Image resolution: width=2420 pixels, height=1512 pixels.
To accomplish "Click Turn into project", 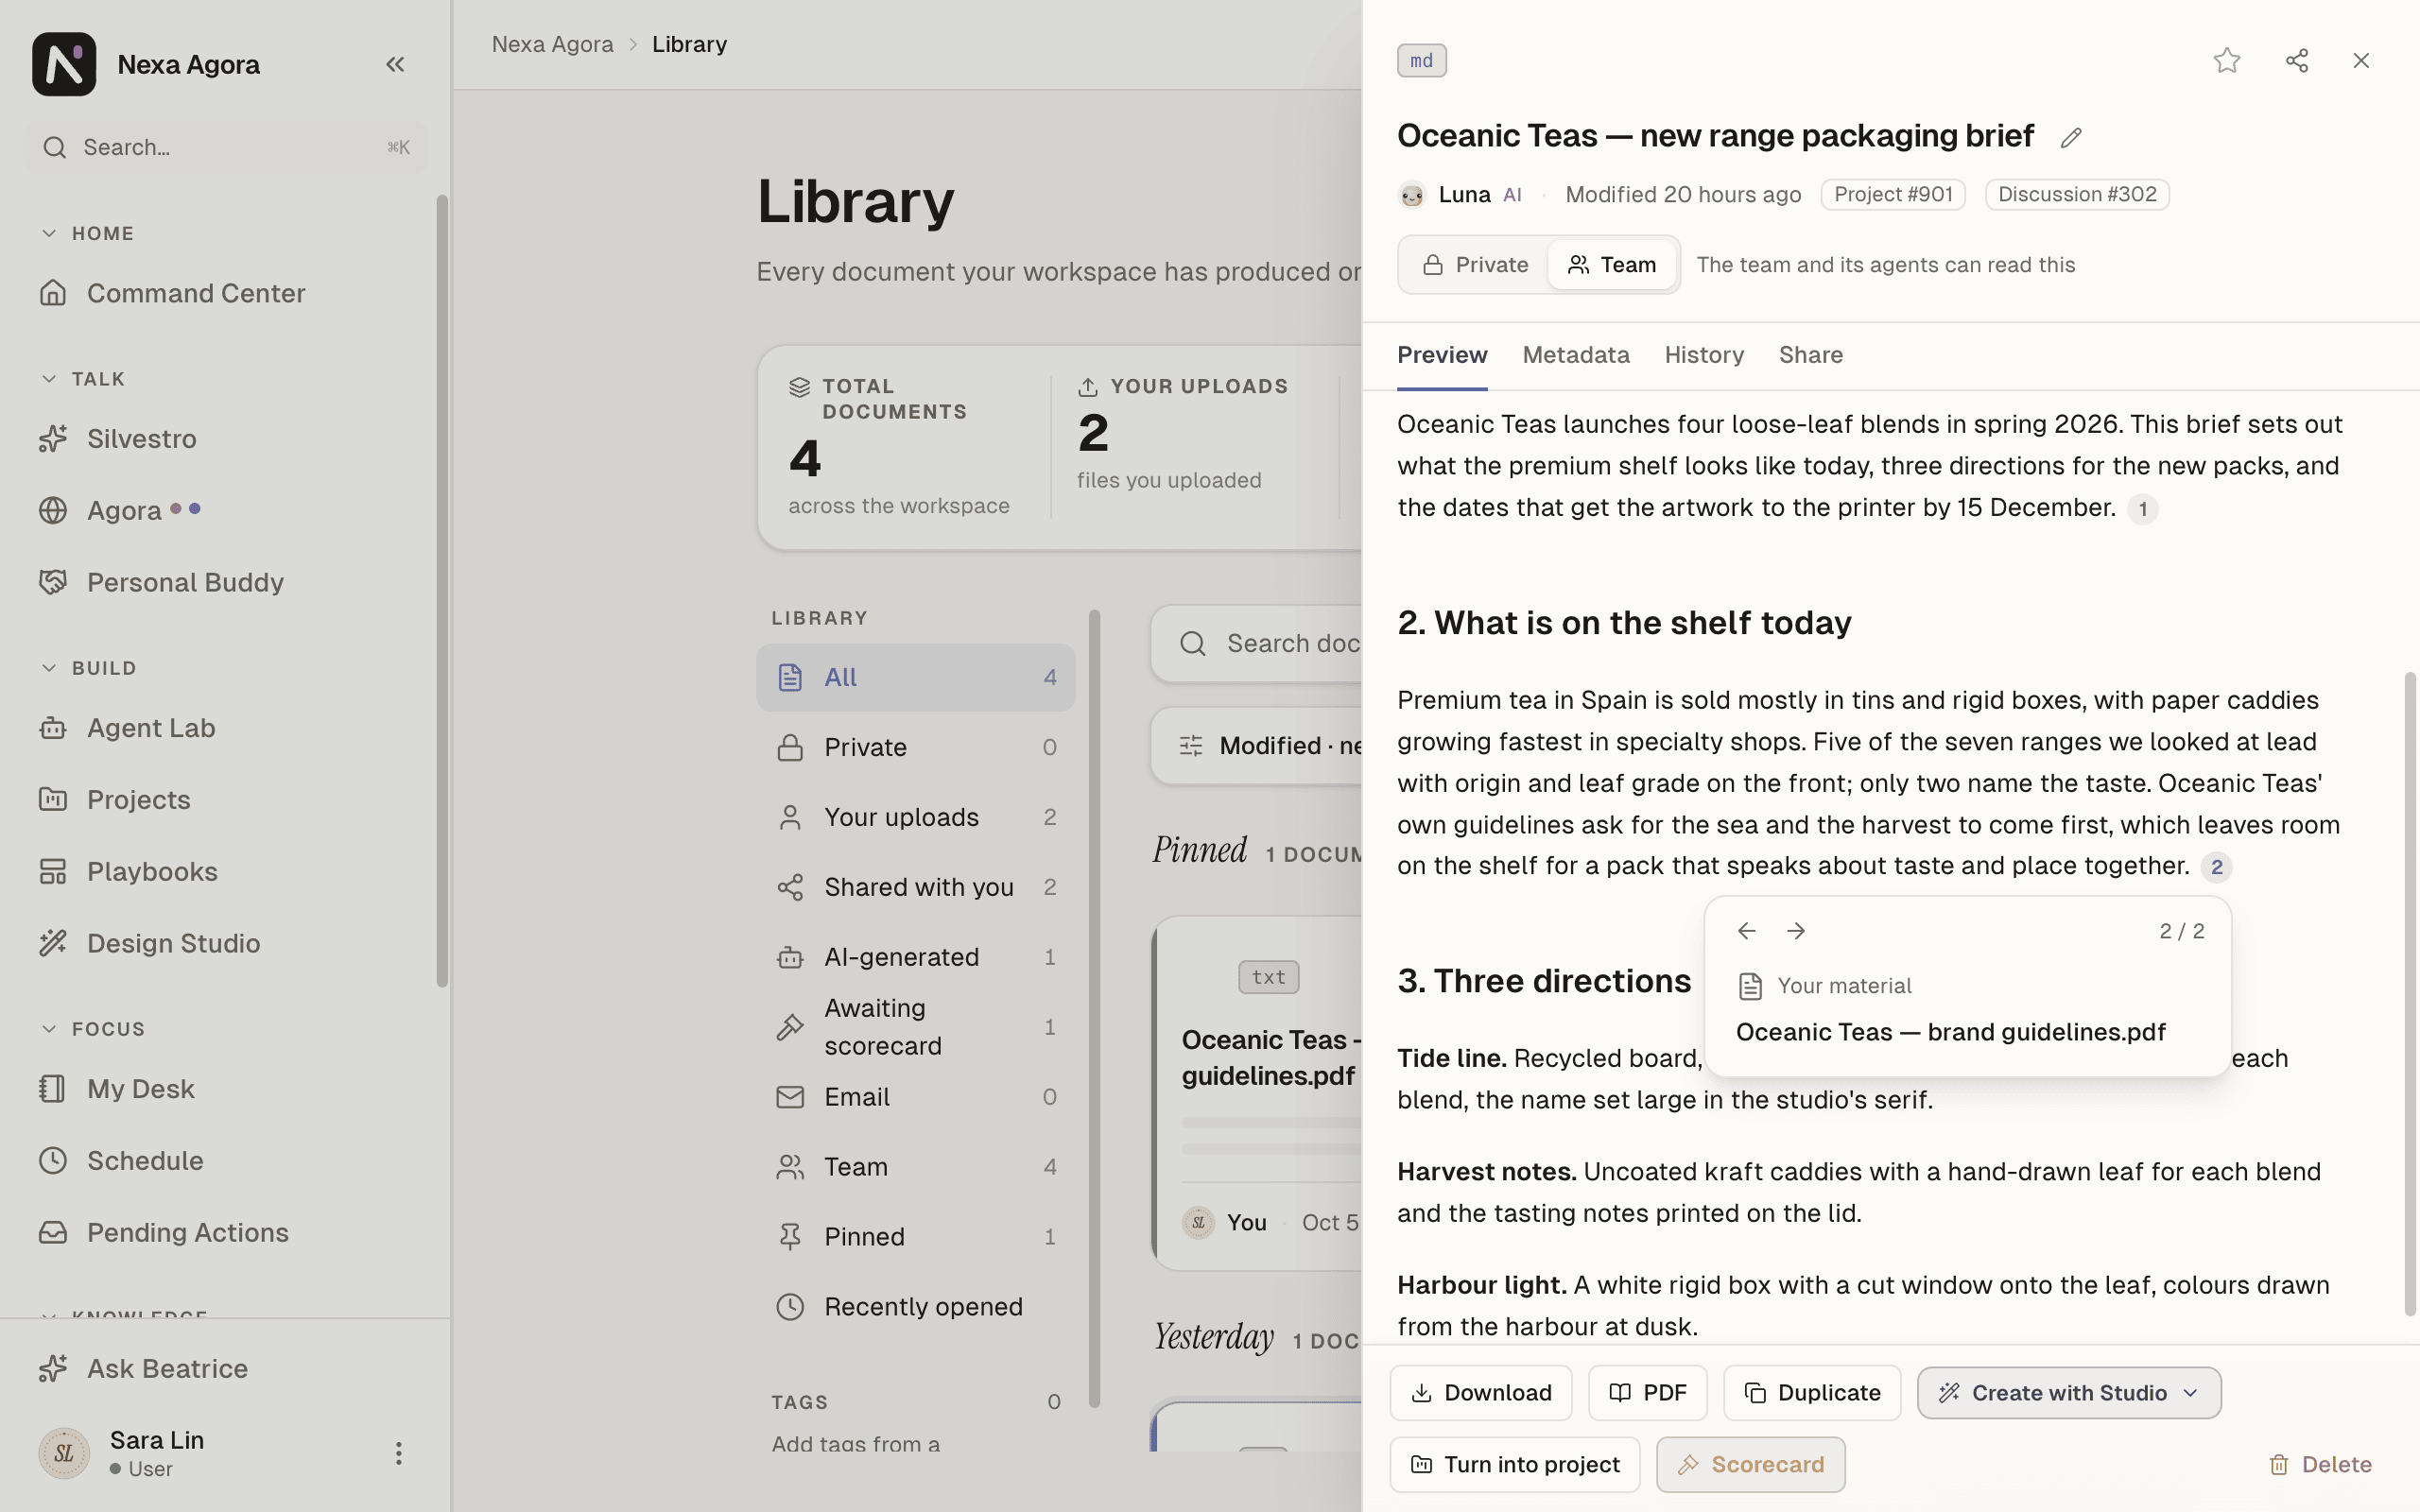I will [x=1515, y=1465].
